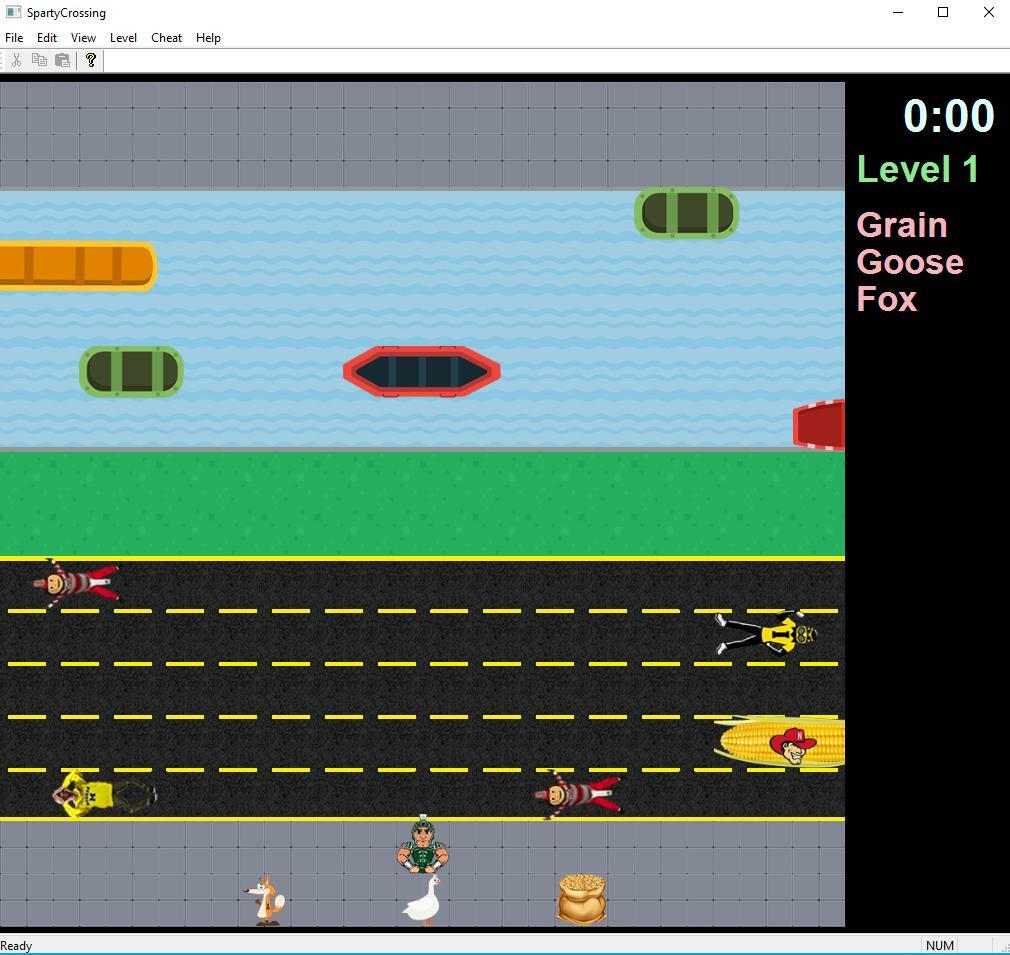
Task: Open the Edit menu
Action: point(46,38)
